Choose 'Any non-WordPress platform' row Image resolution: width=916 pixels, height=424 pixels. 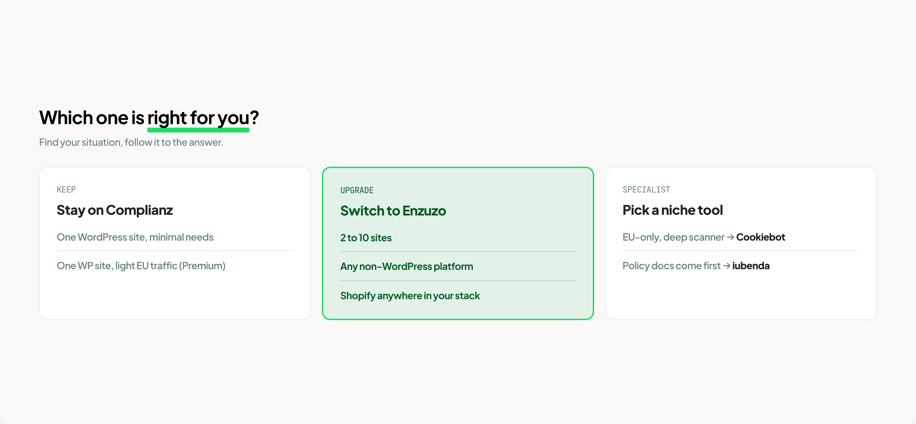(458, 266)
